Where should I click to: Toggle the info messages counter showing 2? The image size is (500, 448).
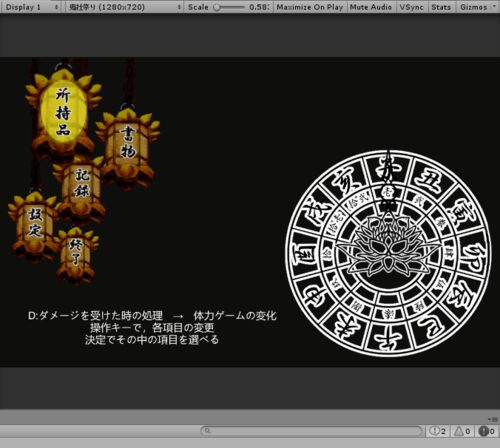(437, 431)
